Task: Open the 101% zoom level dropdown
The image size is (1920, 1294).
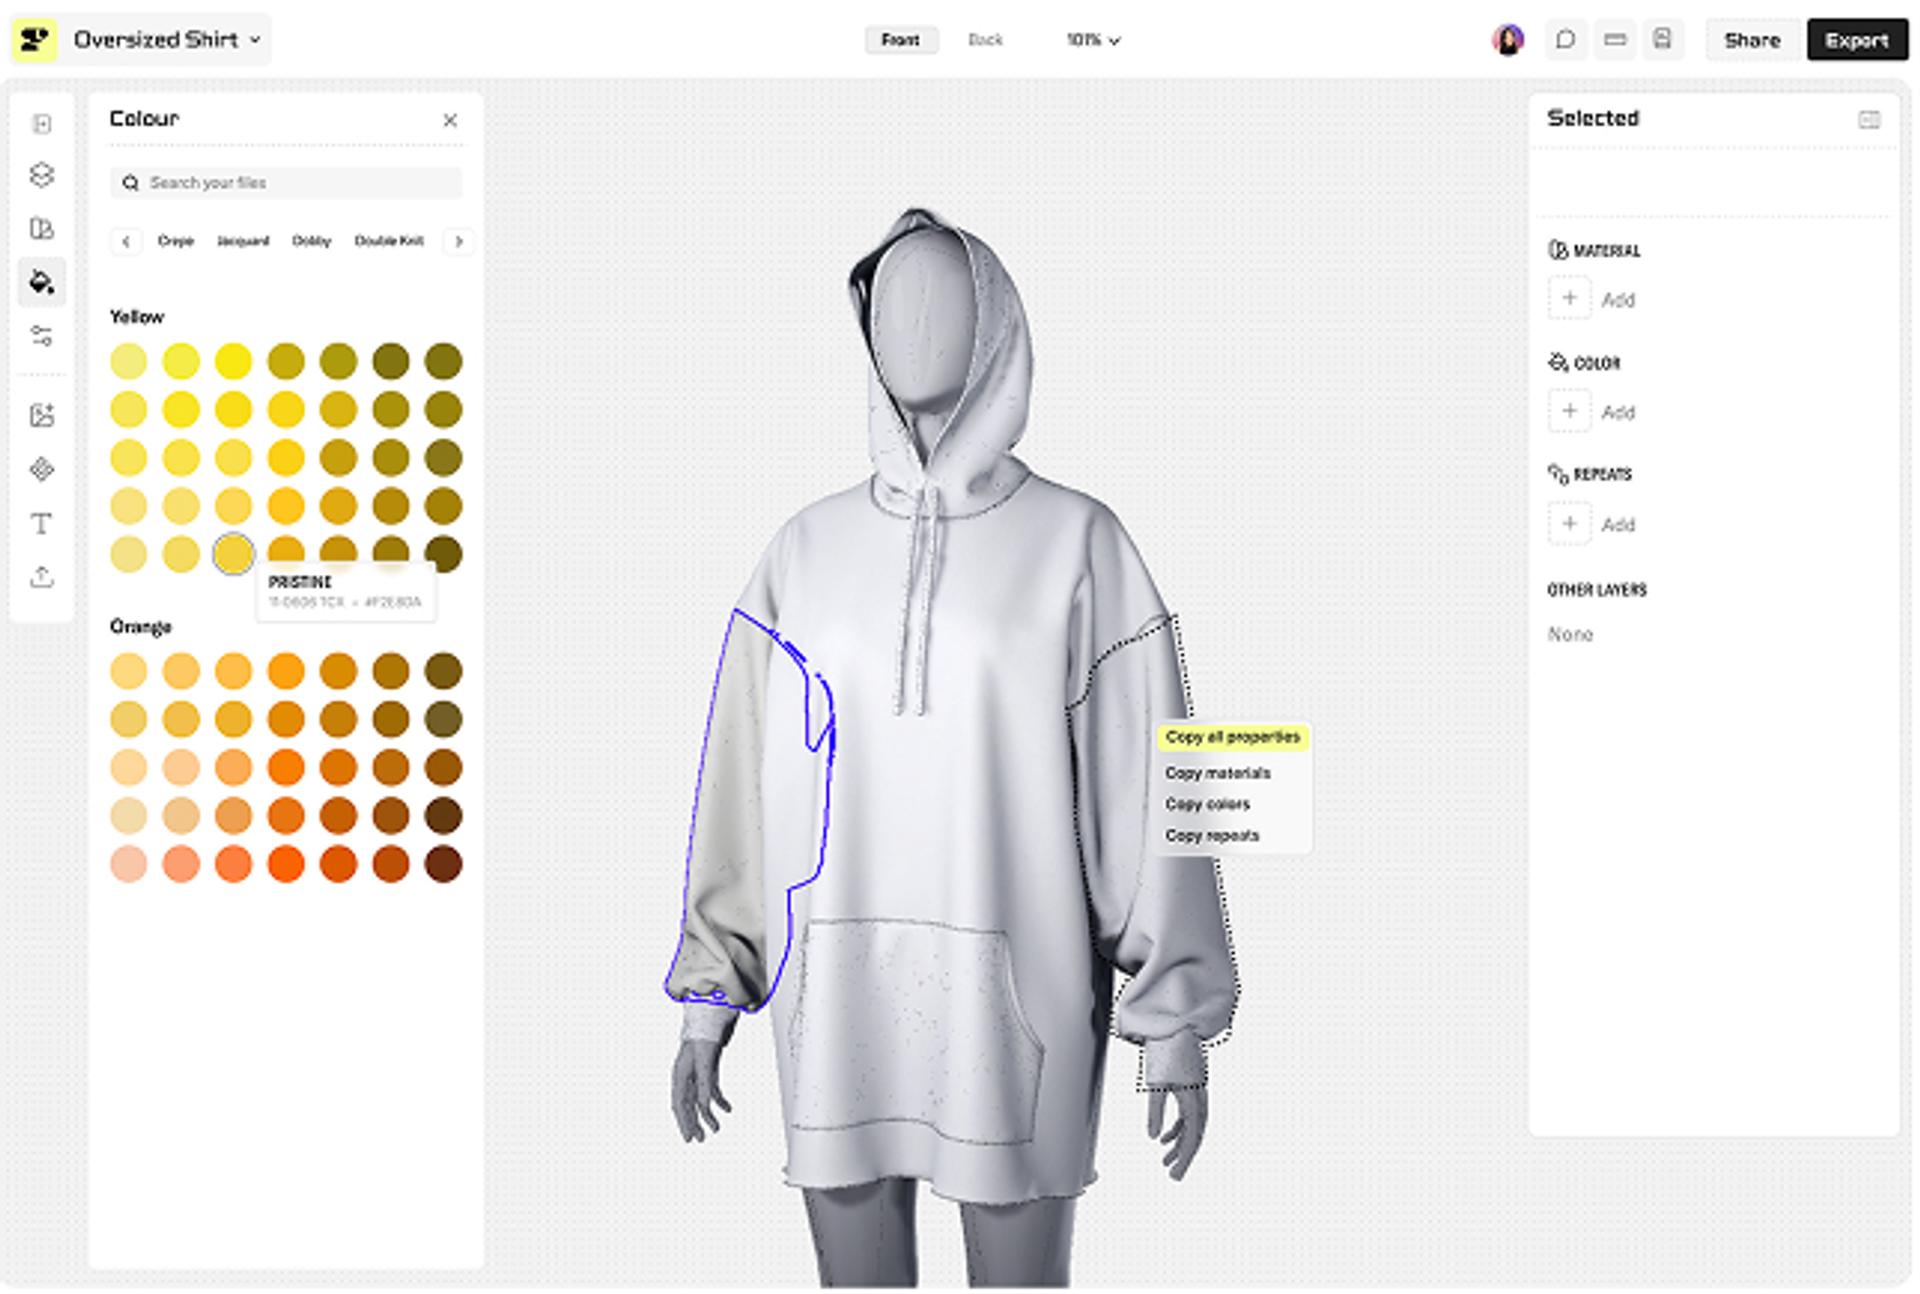Action: (x=1092, y=40)
